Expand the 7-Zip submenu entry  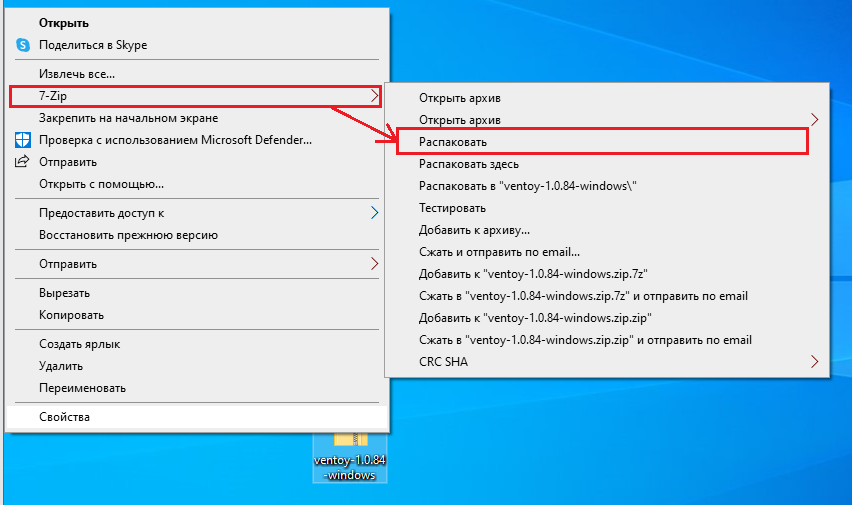[x=196, y=96]
